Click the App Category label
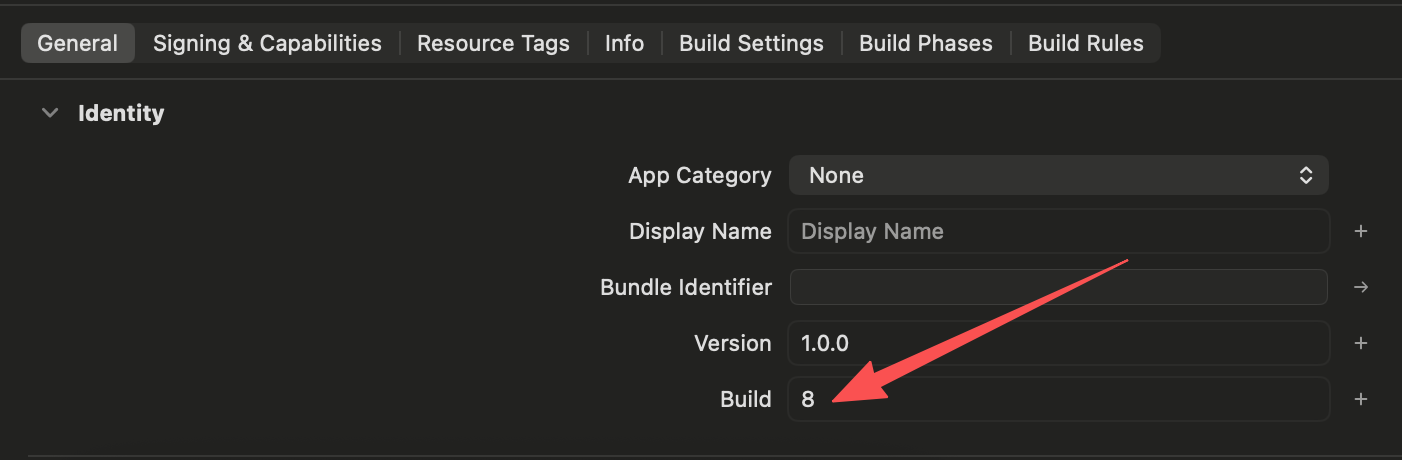 tap(700, 175)
